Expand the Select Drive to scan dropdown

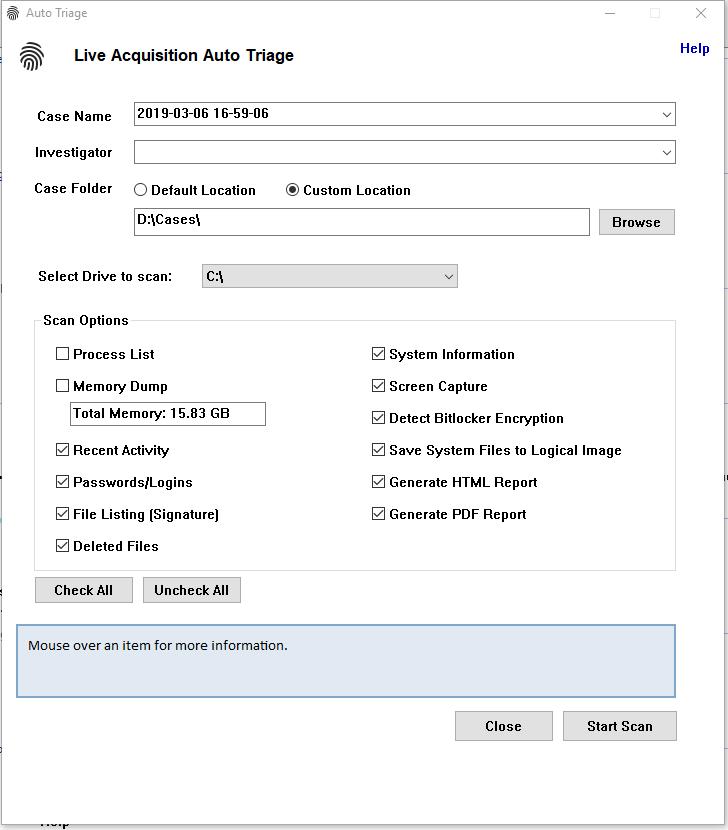[448, 277]
